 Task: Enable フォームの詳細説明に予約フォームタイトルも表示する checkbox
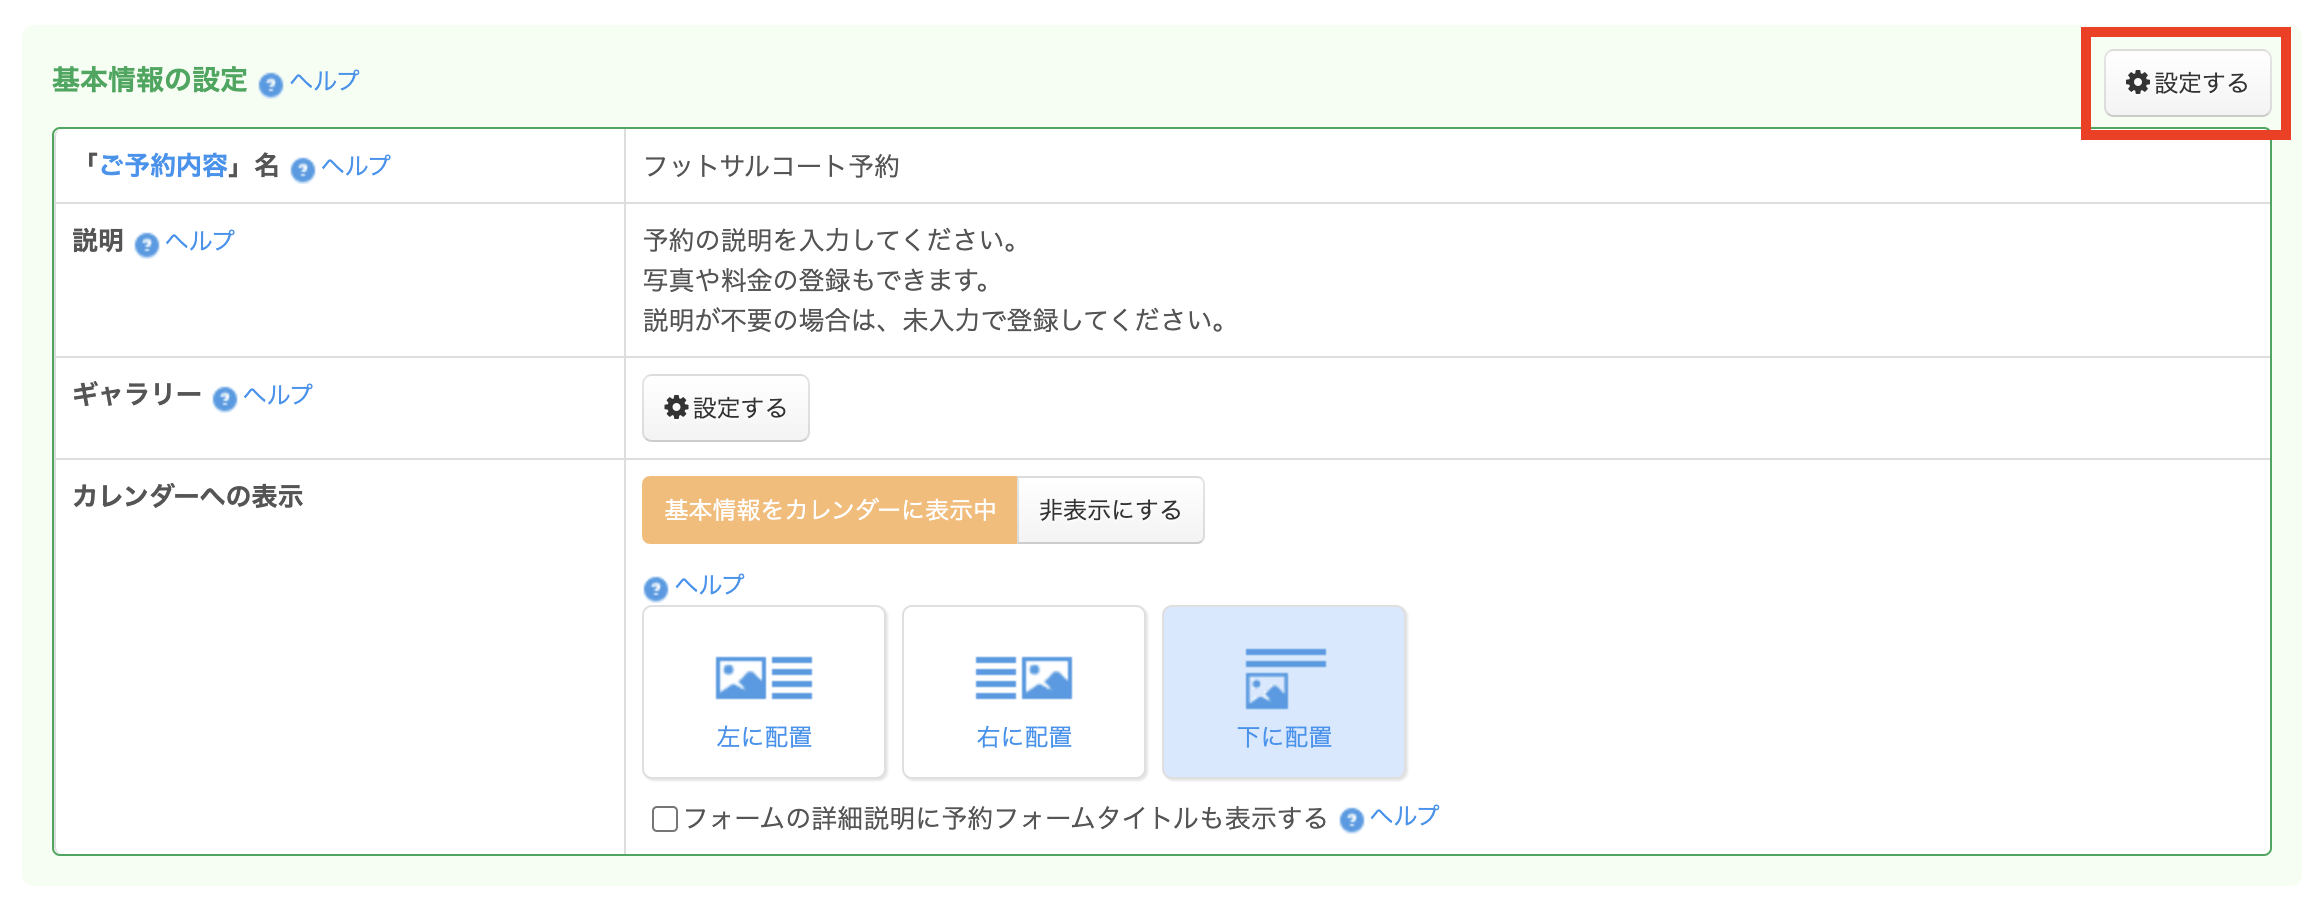[x=664, y=819]
